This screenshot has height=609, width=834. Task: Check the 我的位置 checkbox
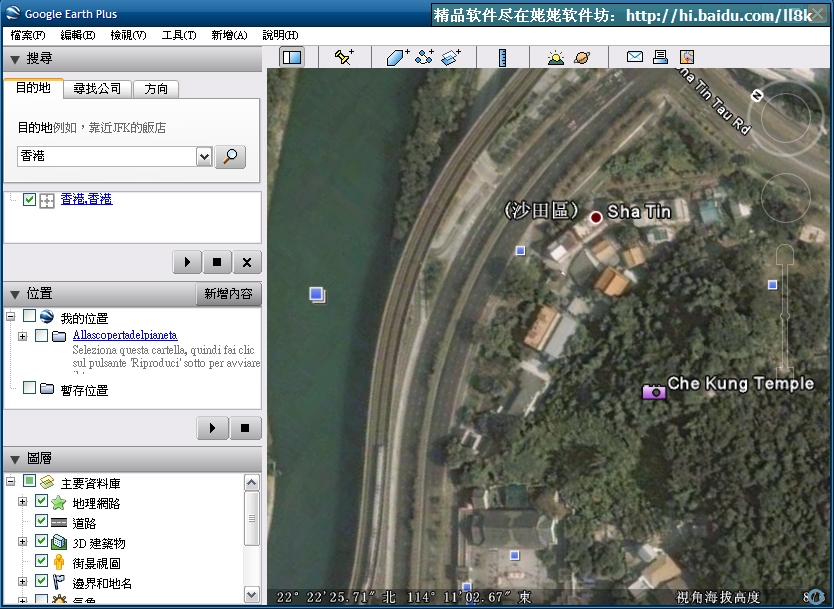tap(29, 316)
